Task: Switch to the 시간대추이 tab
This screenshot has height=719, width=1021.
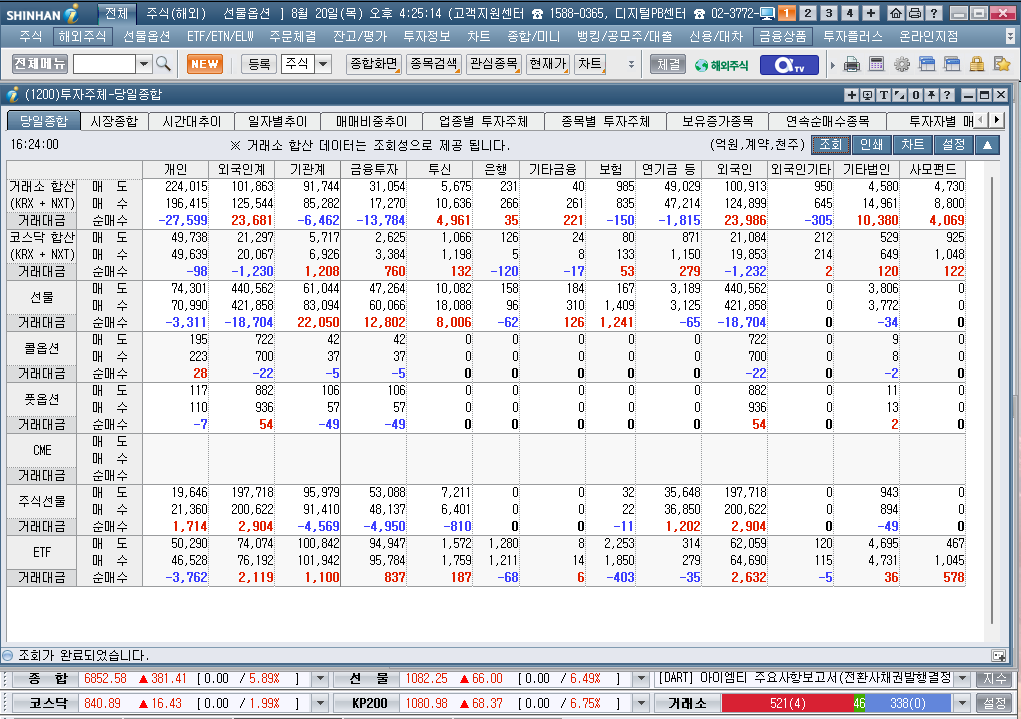Action: click(191, 121)
